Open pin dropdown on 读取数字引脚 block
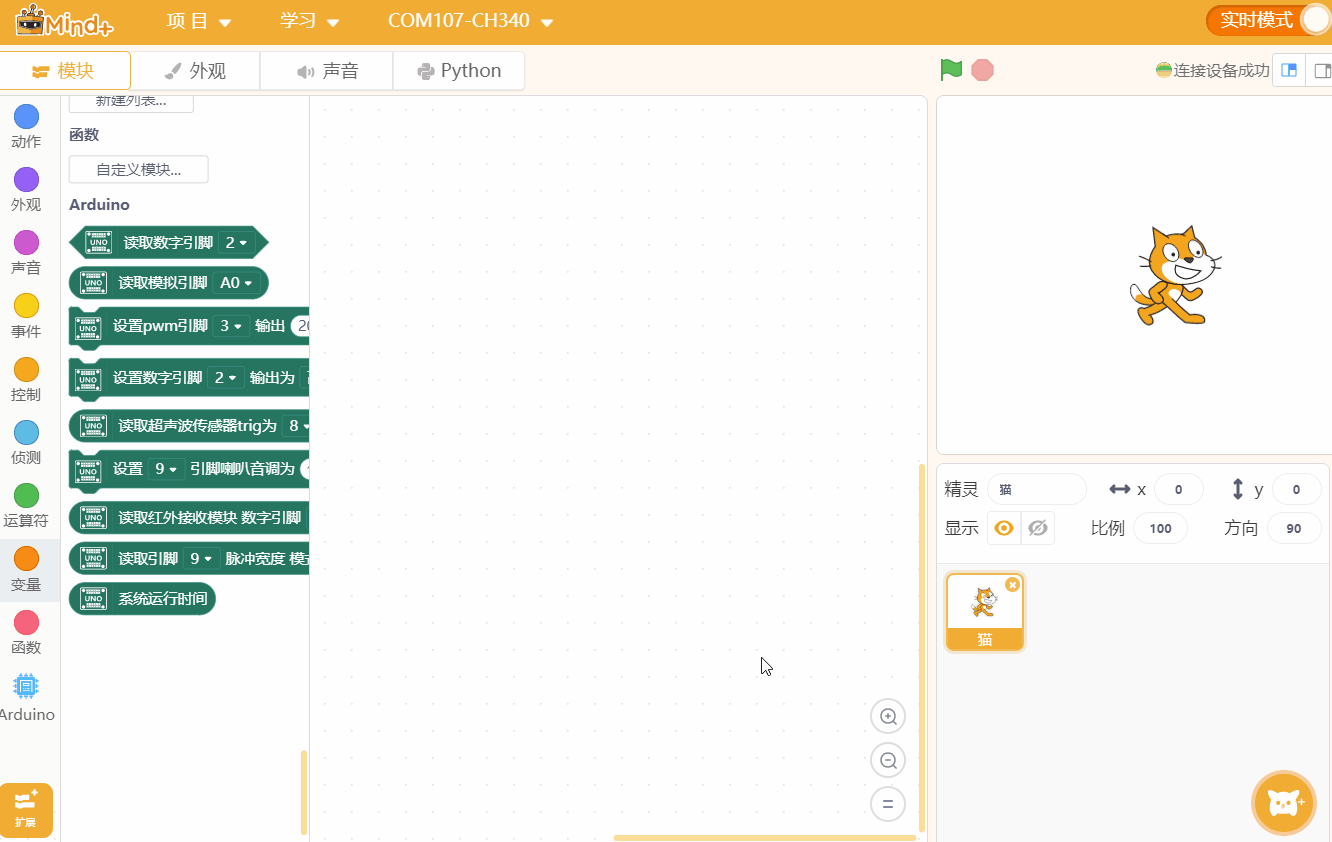 click(x=237, y=242)
